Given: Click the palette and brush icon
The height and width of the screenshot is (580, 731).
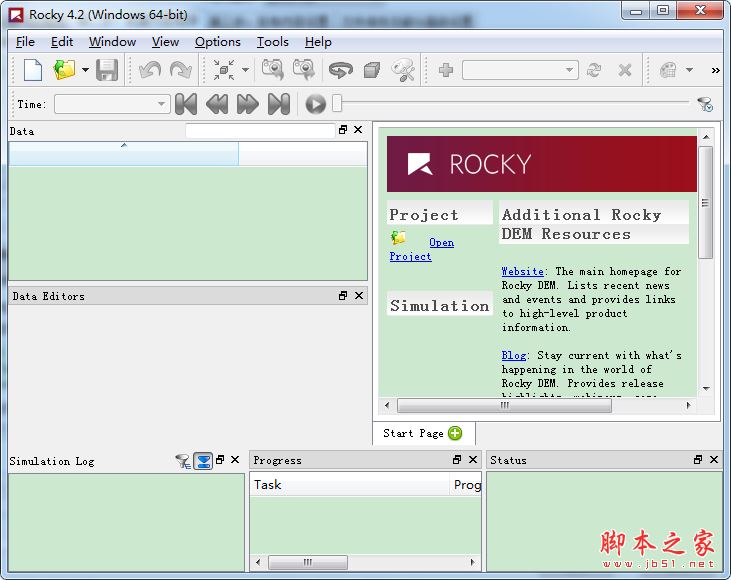Looking at the screenshot, I should click(403, 70).
